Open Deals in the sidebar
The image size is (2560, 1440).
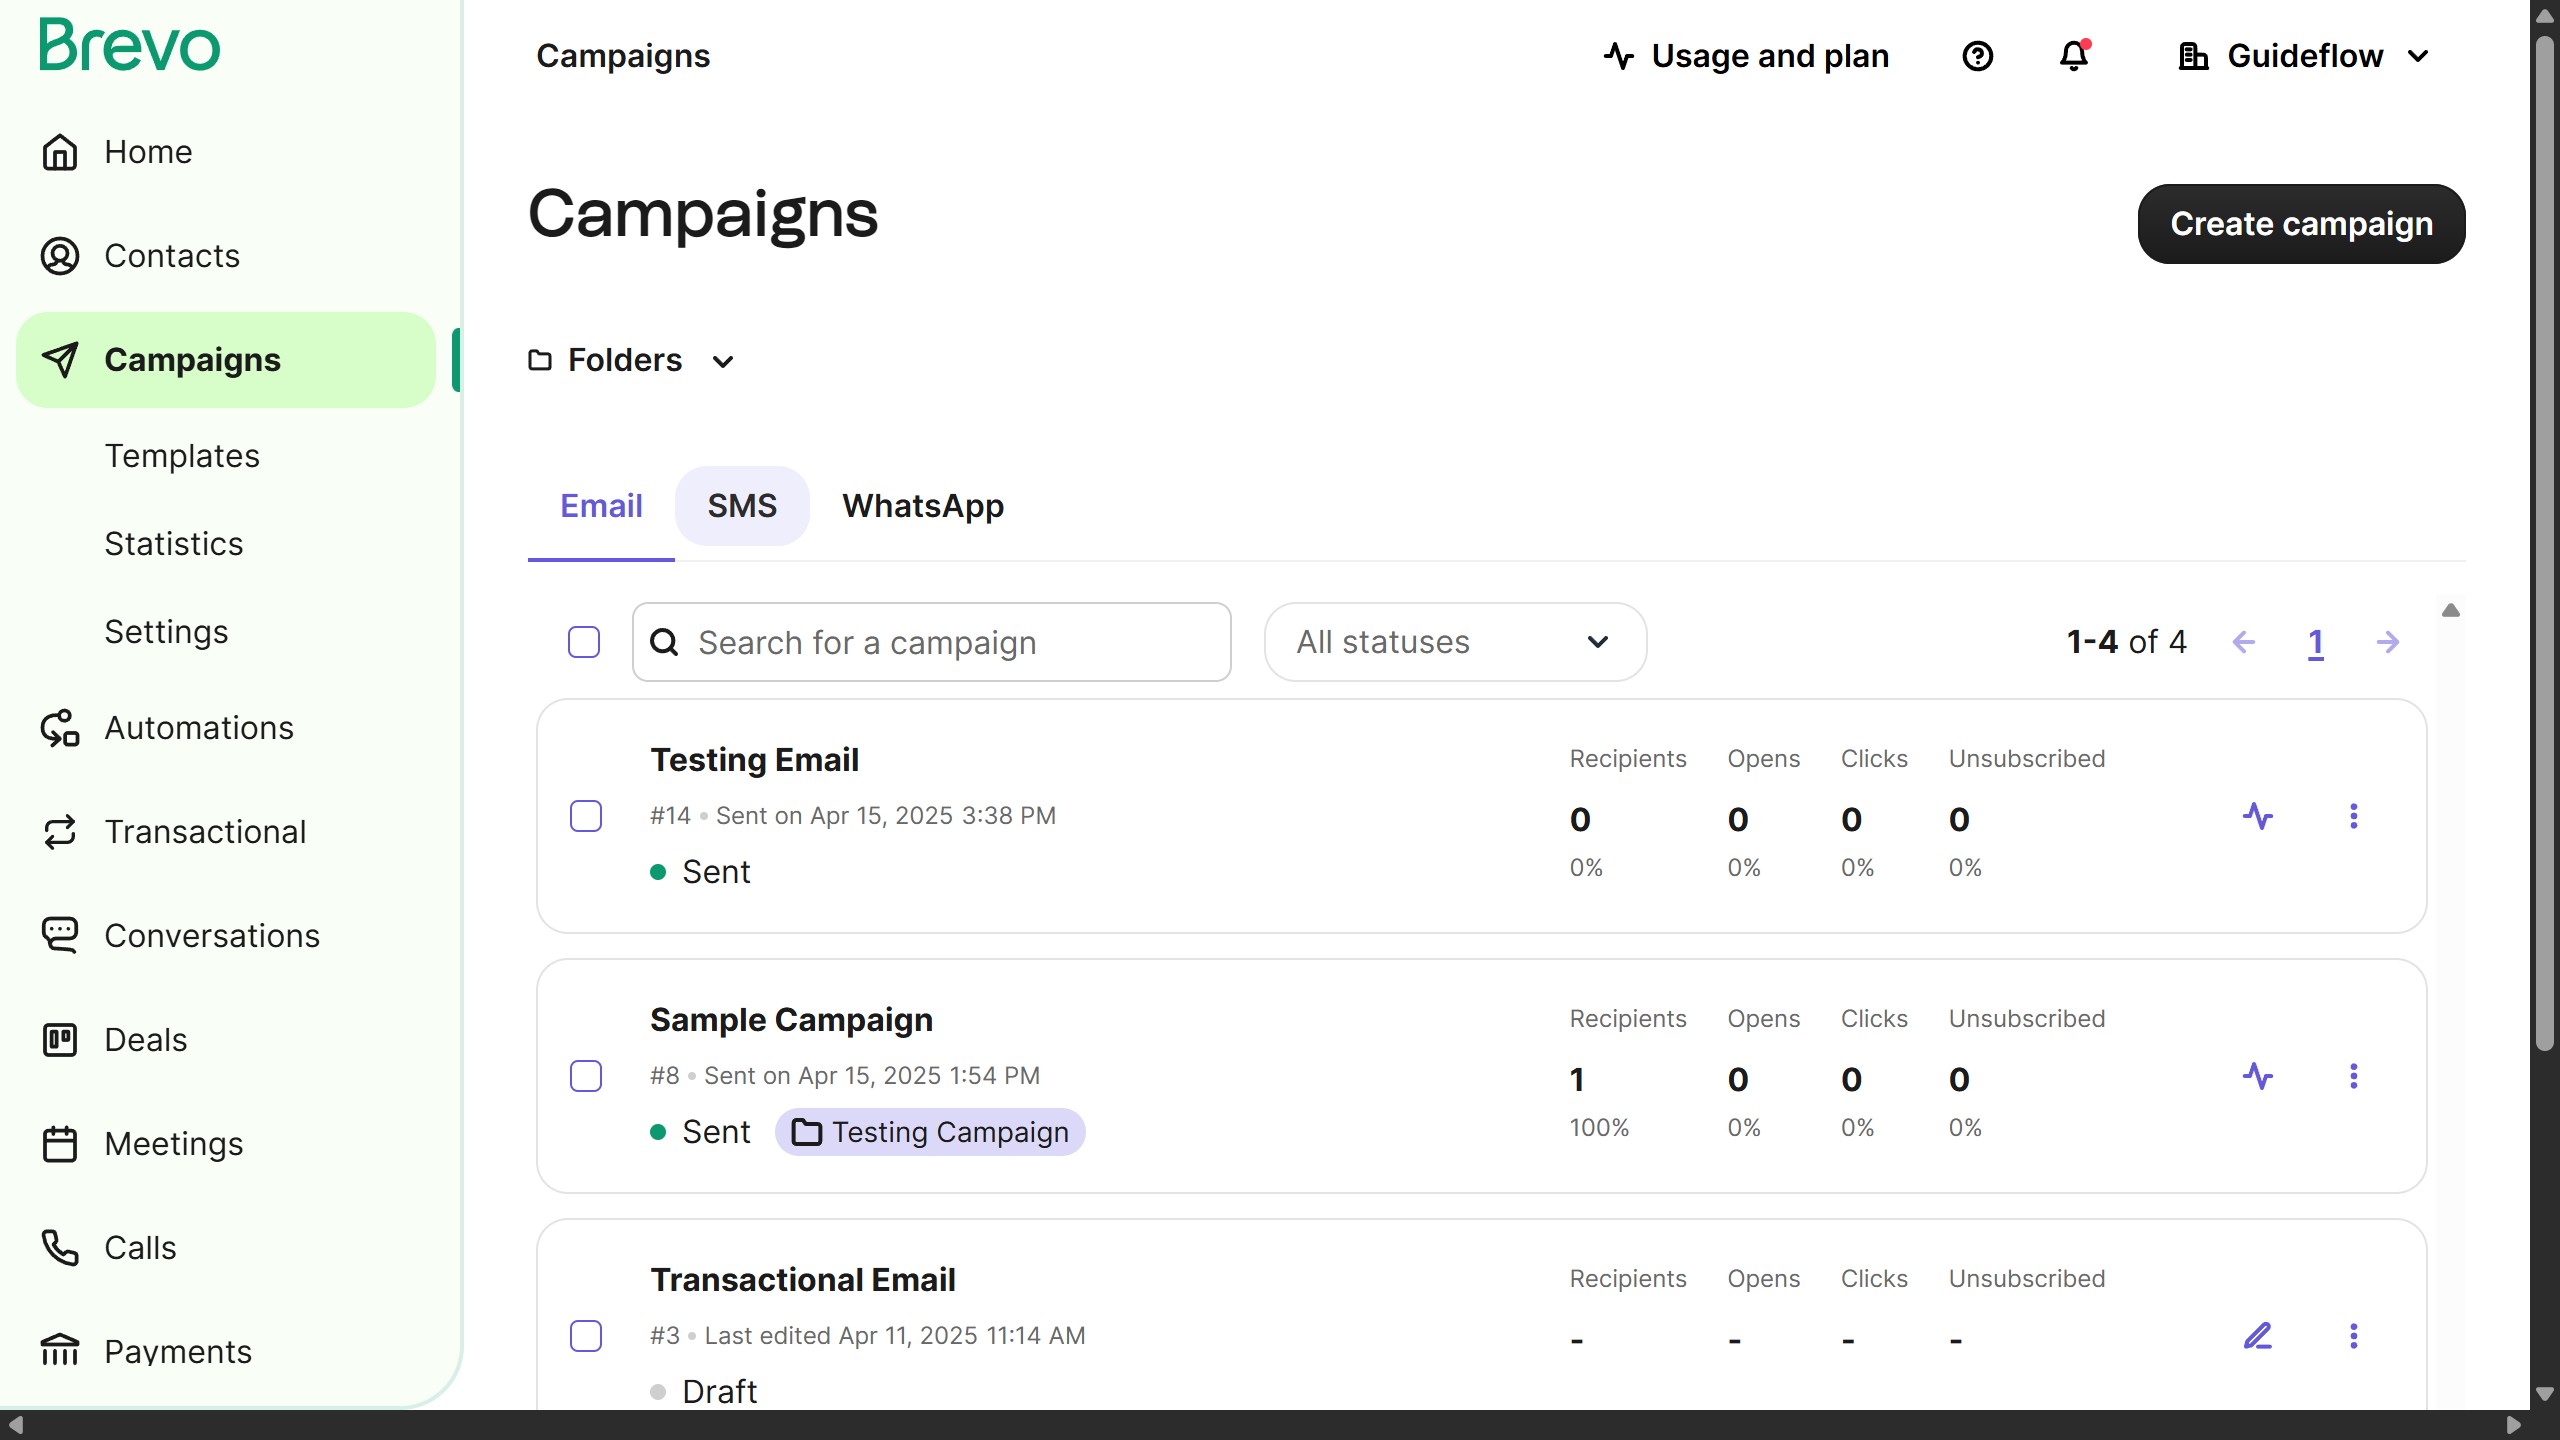coord(145,1040)
